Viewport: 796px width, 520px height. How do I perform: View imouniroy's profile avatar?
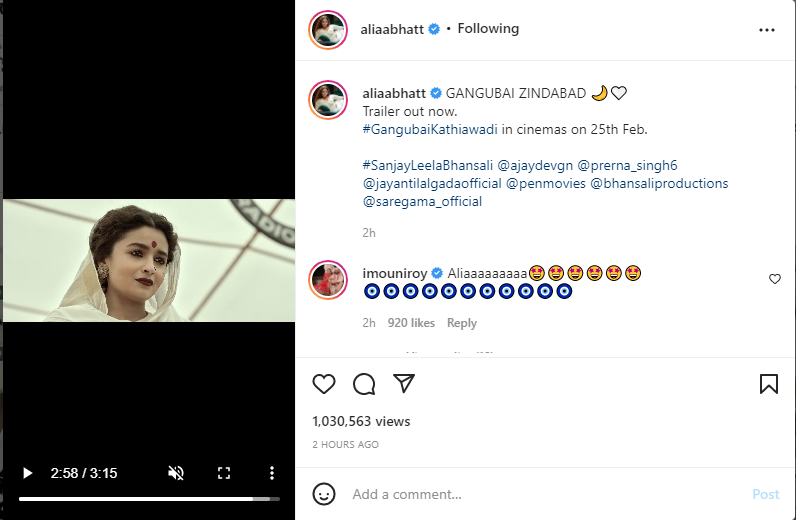pos(328,279)
